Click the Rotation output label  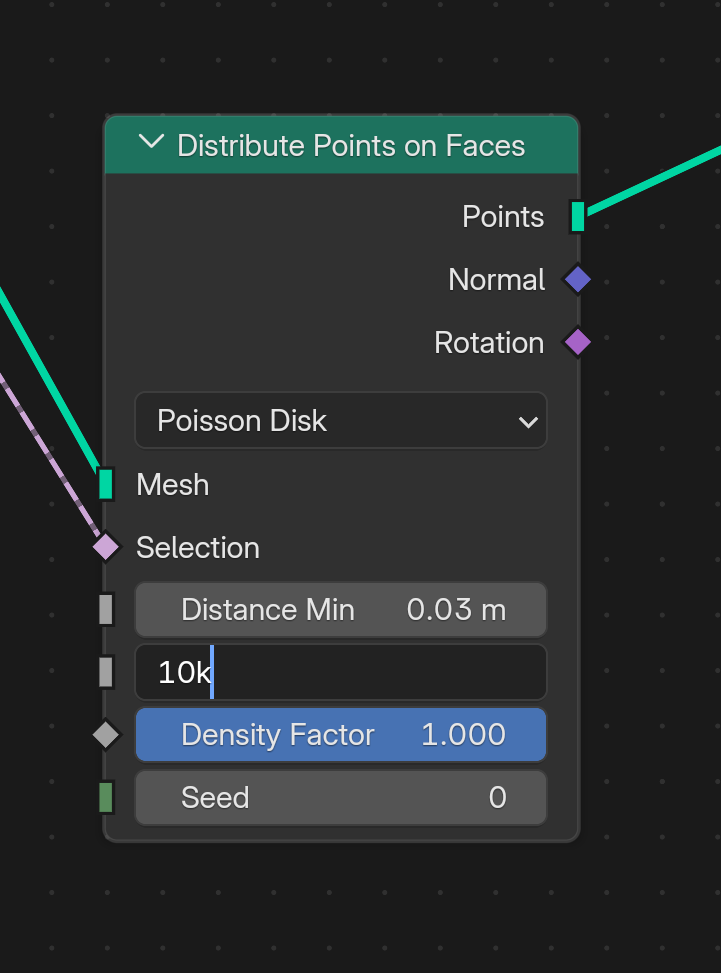click(490, 343)
